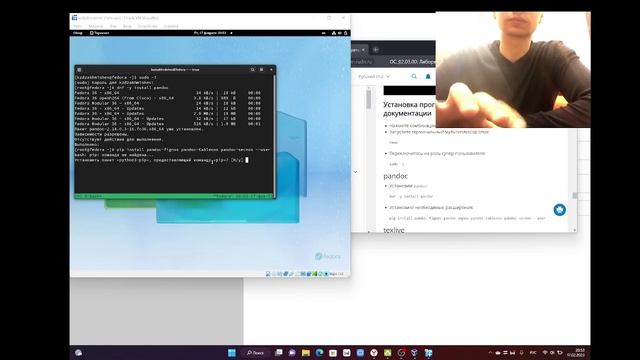Open the Русский (ru) language dropdown

click(x=374, y=76)
